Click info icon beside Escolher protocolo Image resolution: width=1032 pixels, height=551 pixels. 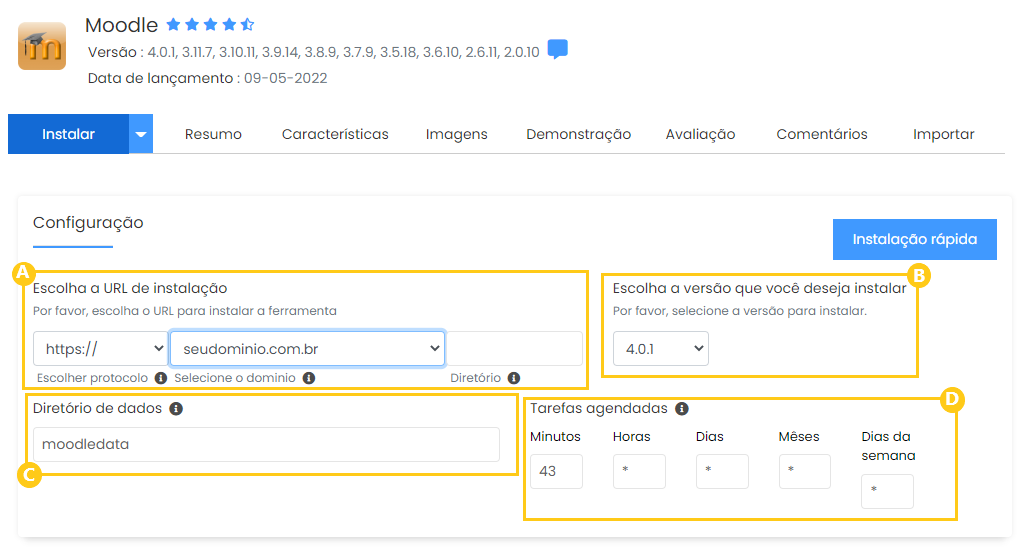[x=161, y=378]
